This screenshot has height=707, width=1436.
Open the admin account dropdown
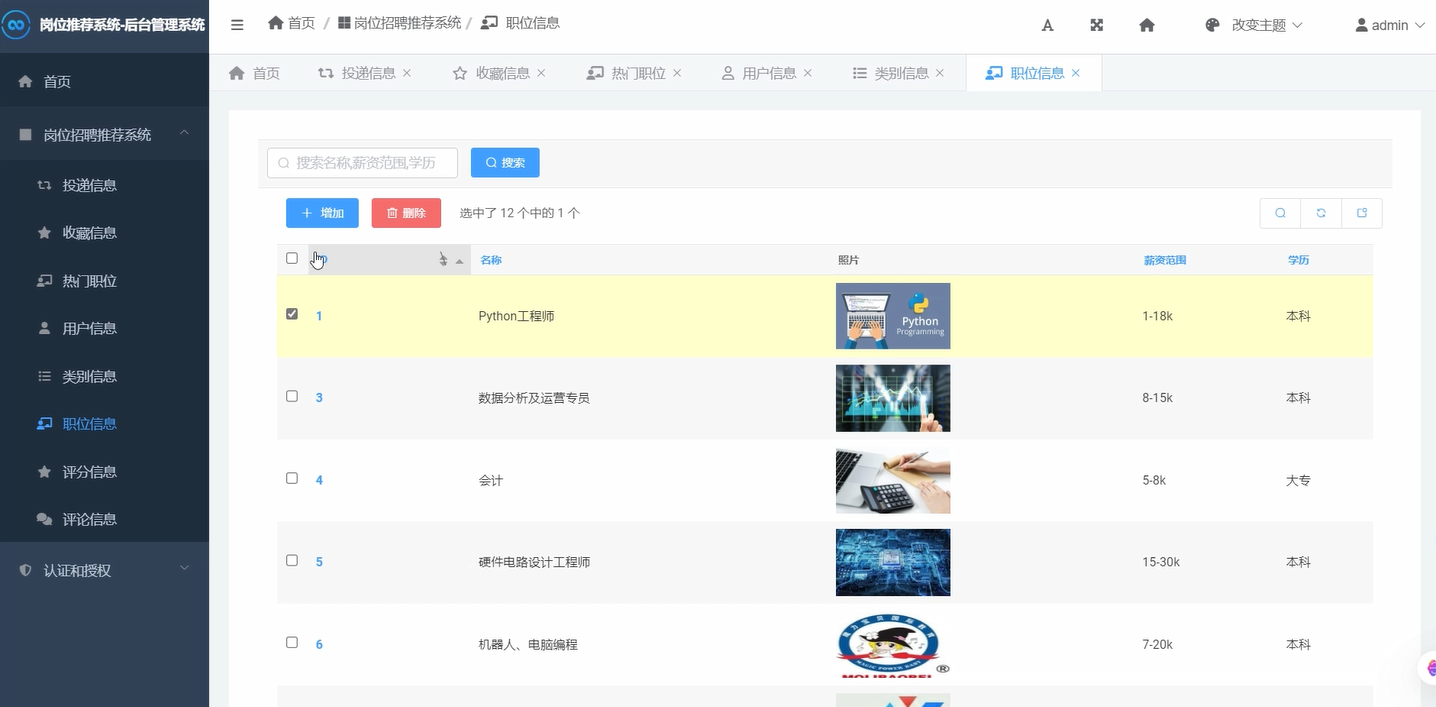coord(1389,25)
